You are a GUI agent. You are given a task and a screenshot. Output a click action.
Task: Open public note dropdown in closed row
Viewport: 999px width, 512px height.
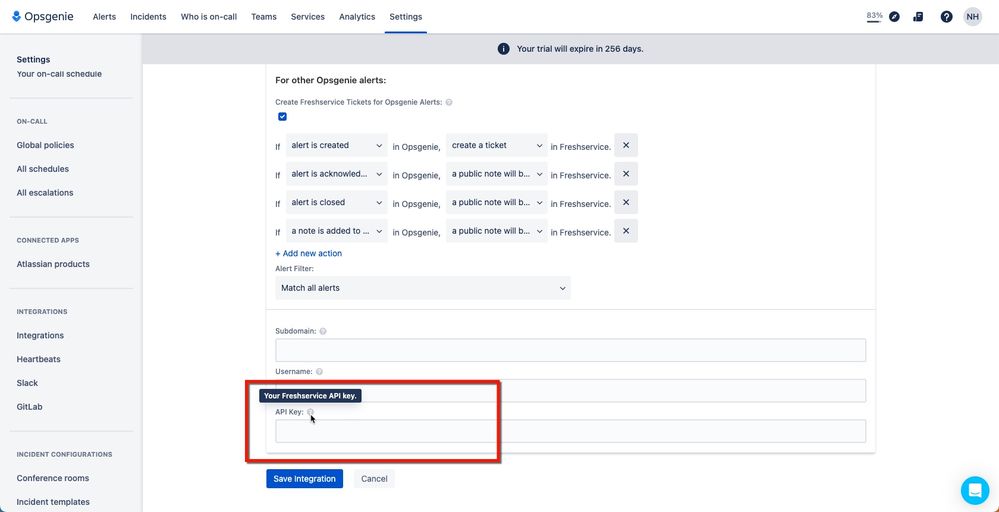tap(496, 203)
